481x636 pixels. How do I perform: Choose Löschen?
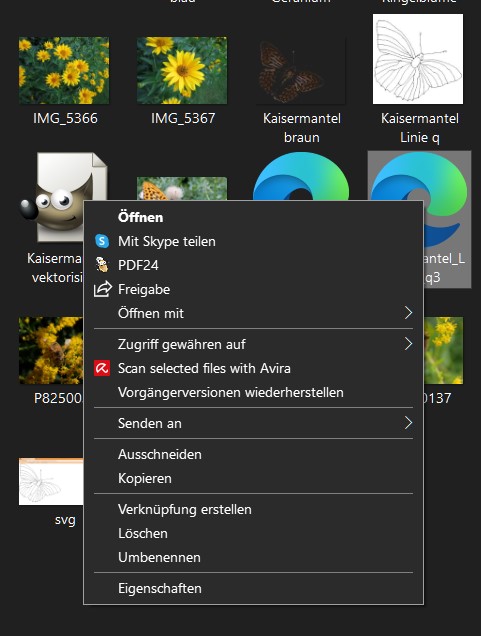click(253, 533)
